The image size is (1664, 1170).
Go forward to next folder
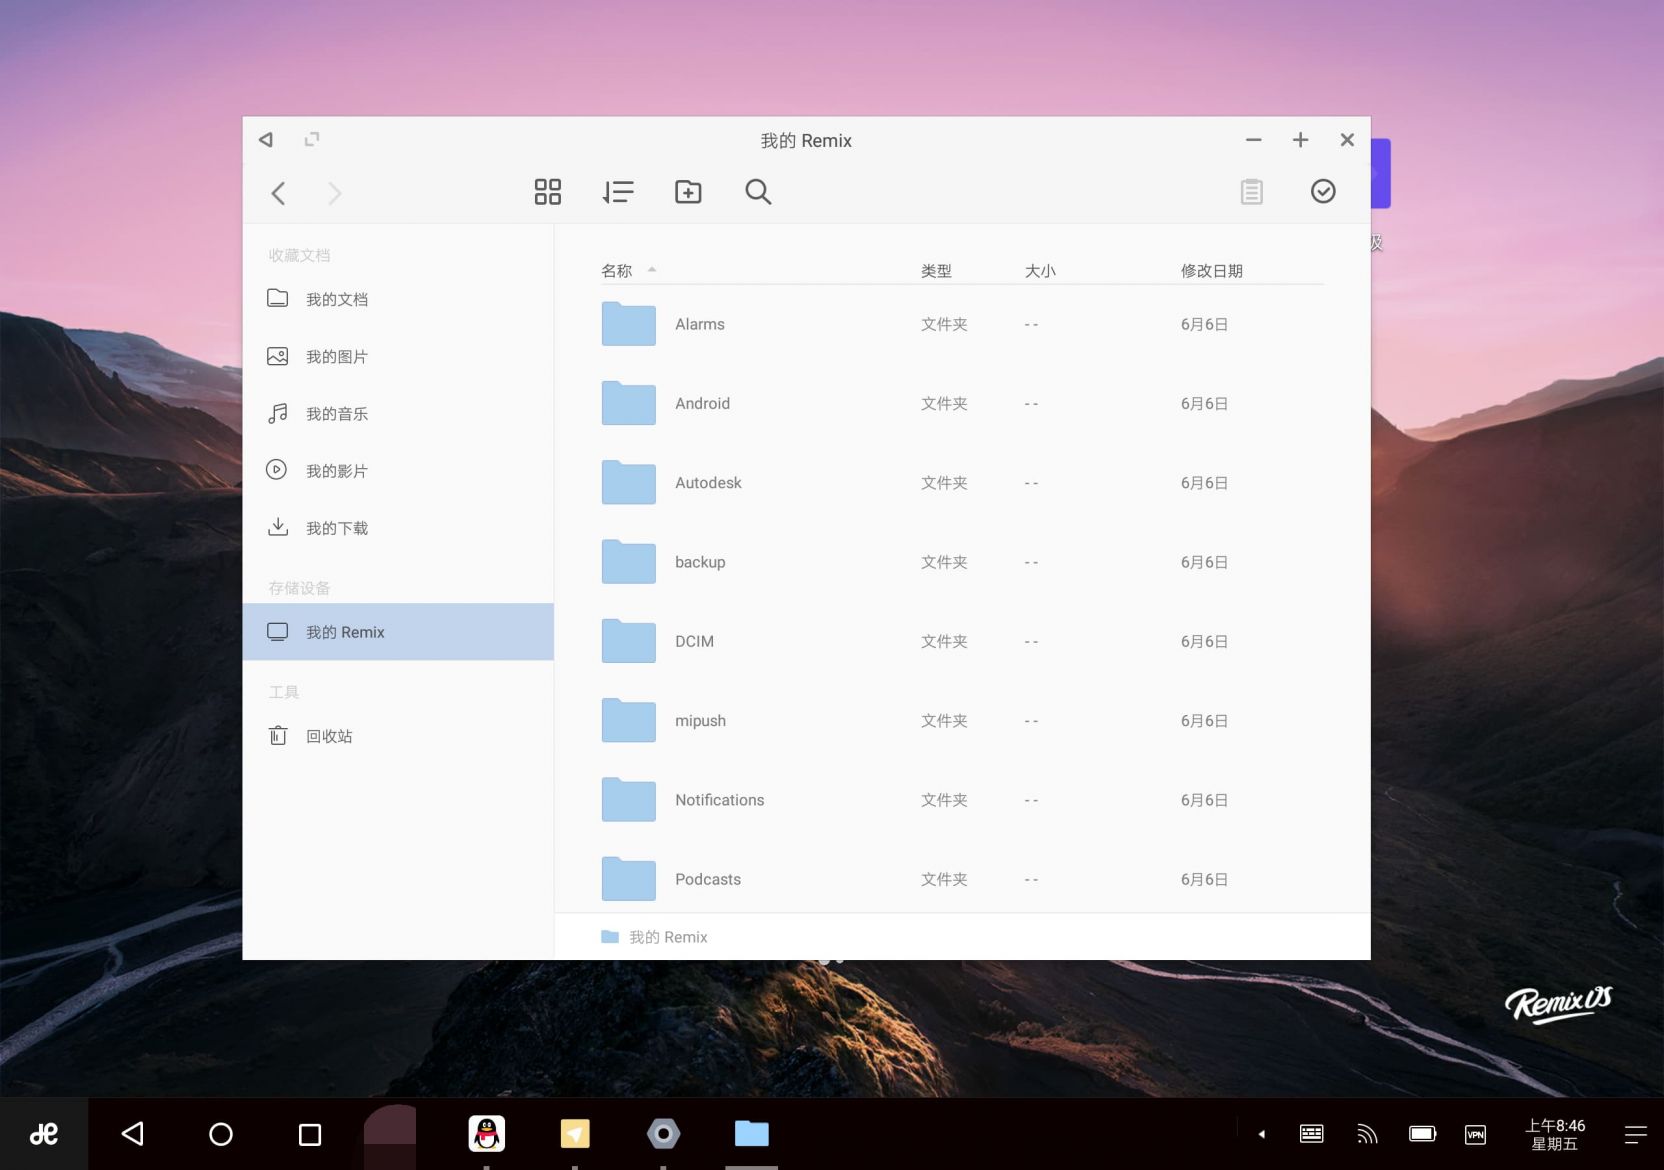[x=335, y=193]
